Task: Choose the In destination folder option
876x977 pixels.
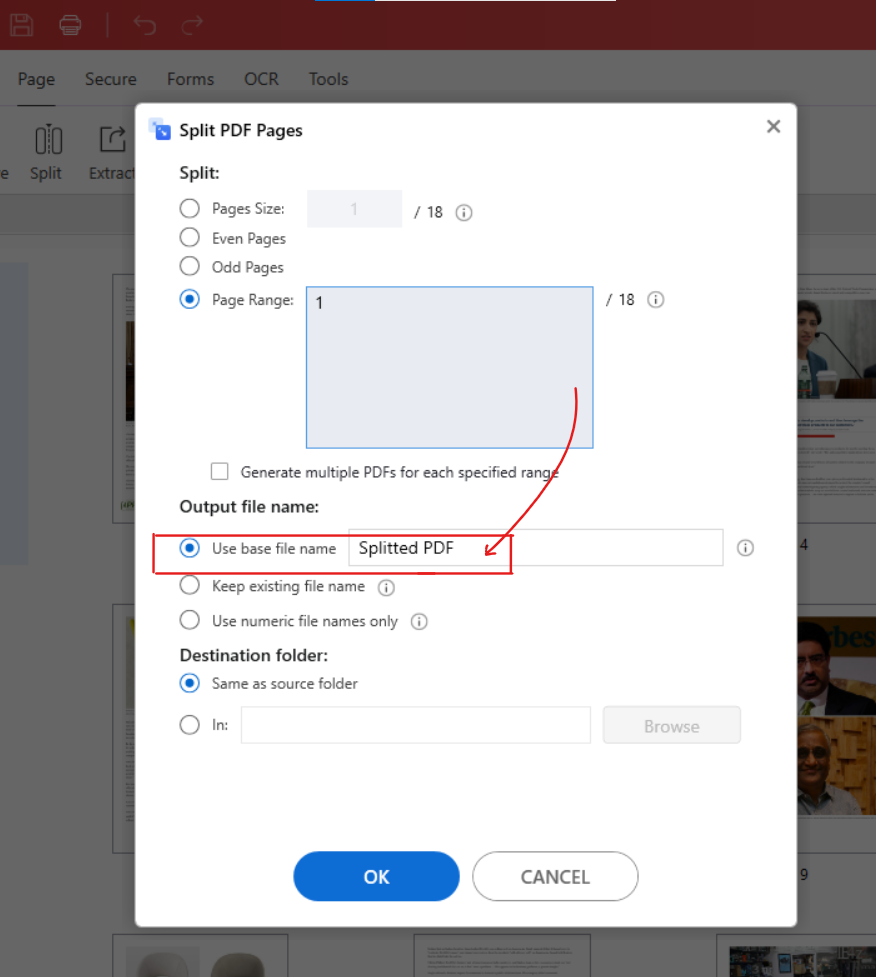Action: [189, 724]
